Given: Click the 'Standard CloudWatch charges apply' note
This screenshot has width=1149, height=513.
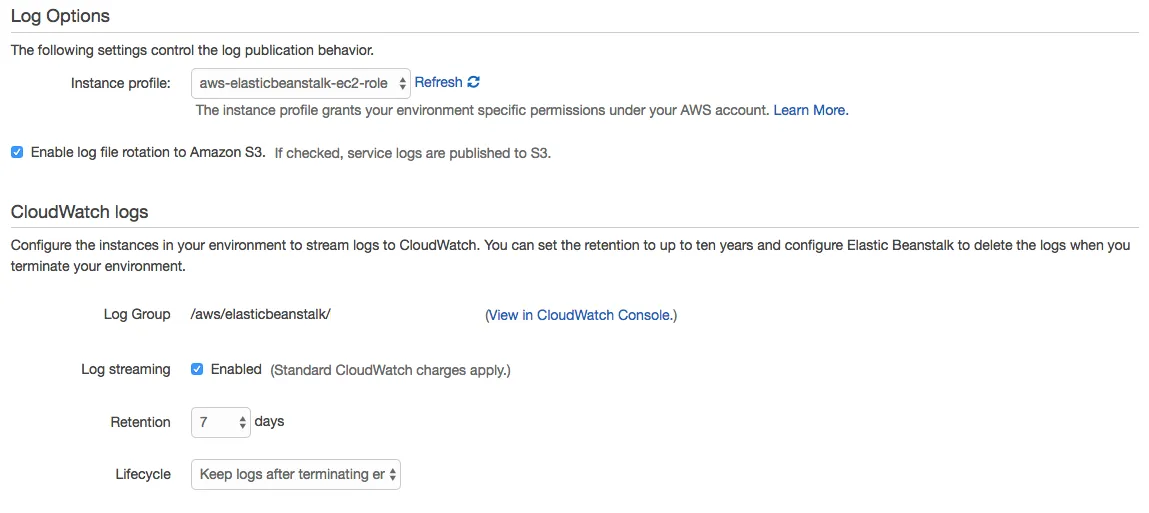Looking at the screenshot, I should [x=390, y=370].
